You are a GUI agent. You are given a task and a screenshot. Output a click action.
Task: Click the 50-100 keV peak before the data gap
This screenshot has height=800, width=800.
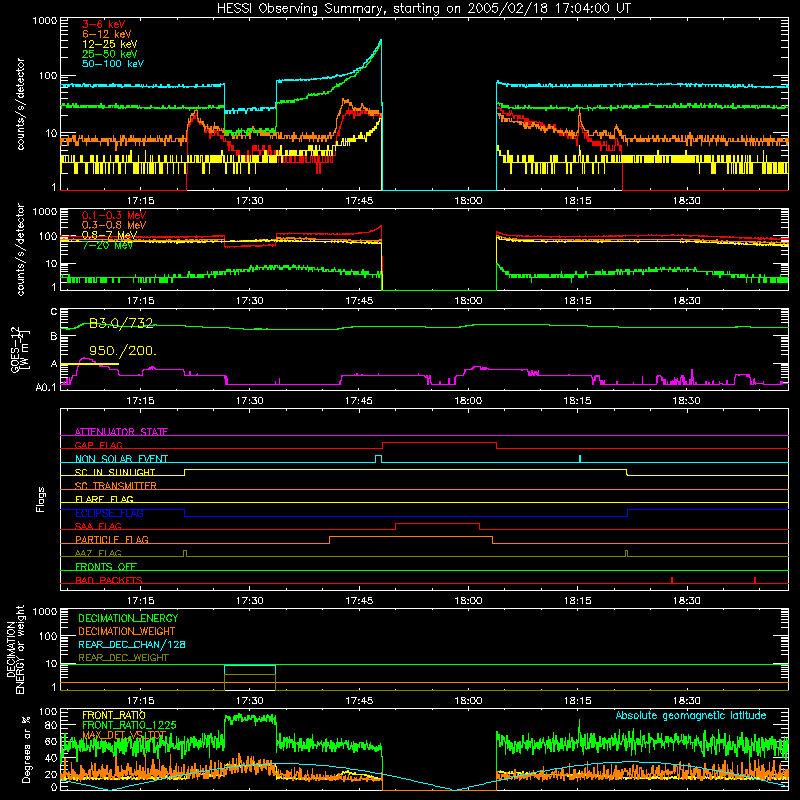coord(381,41)
